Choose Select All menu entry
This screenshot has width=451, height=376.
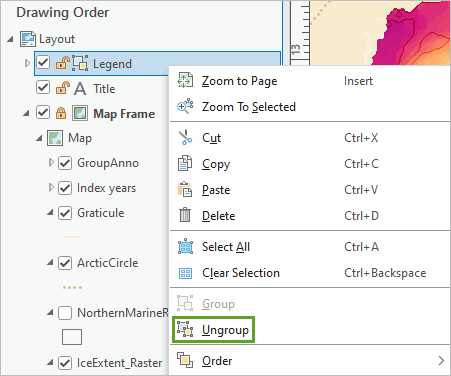click(310, 247)
